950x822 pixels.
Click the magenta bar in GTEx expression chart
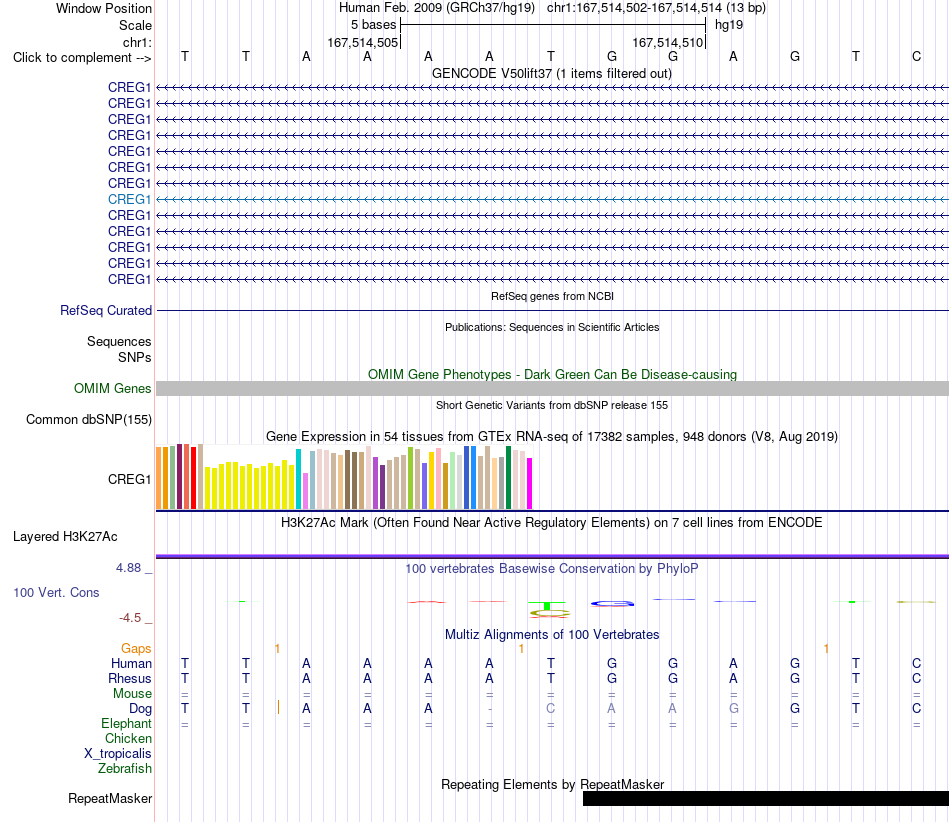(x=530, y=483)
